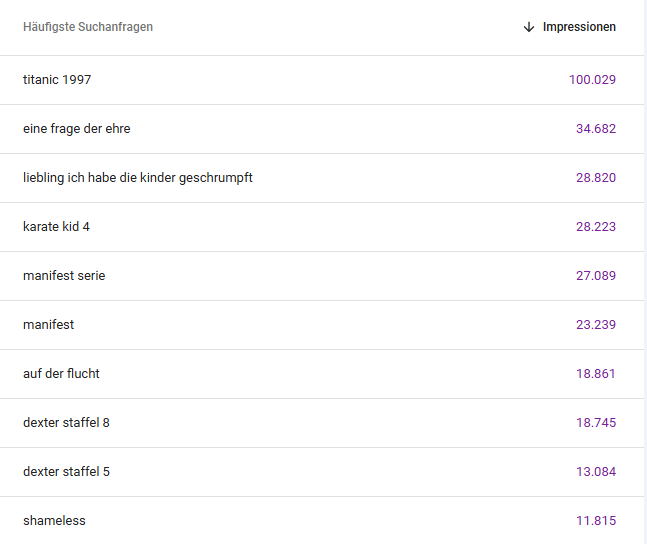The width and height of the screenshot is (647, 544).
Task: Select the 27.089 impressions number
Action: (x=595, y=275)
